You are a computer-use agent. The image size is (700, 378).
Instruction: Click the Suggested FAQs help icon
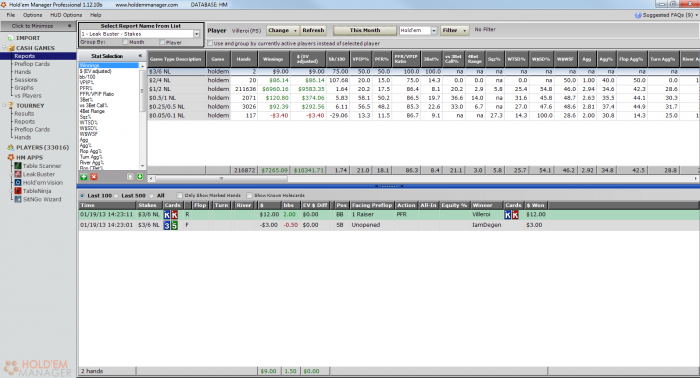638,15
